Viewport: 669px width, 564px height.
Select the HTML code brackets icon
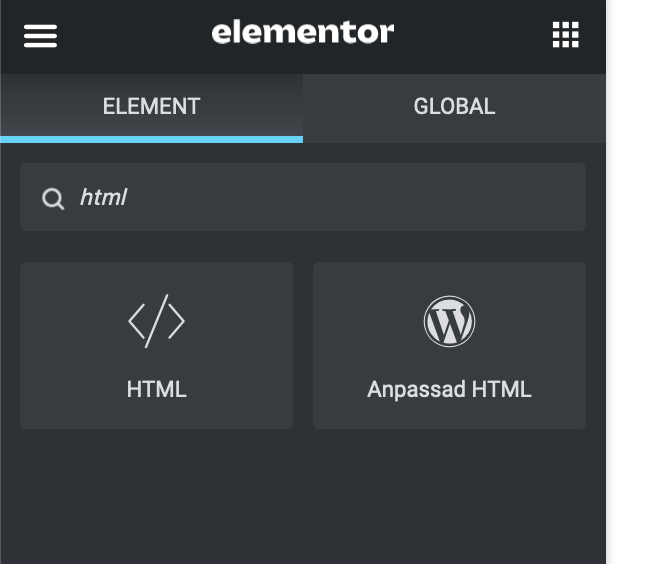click(156, 322)
